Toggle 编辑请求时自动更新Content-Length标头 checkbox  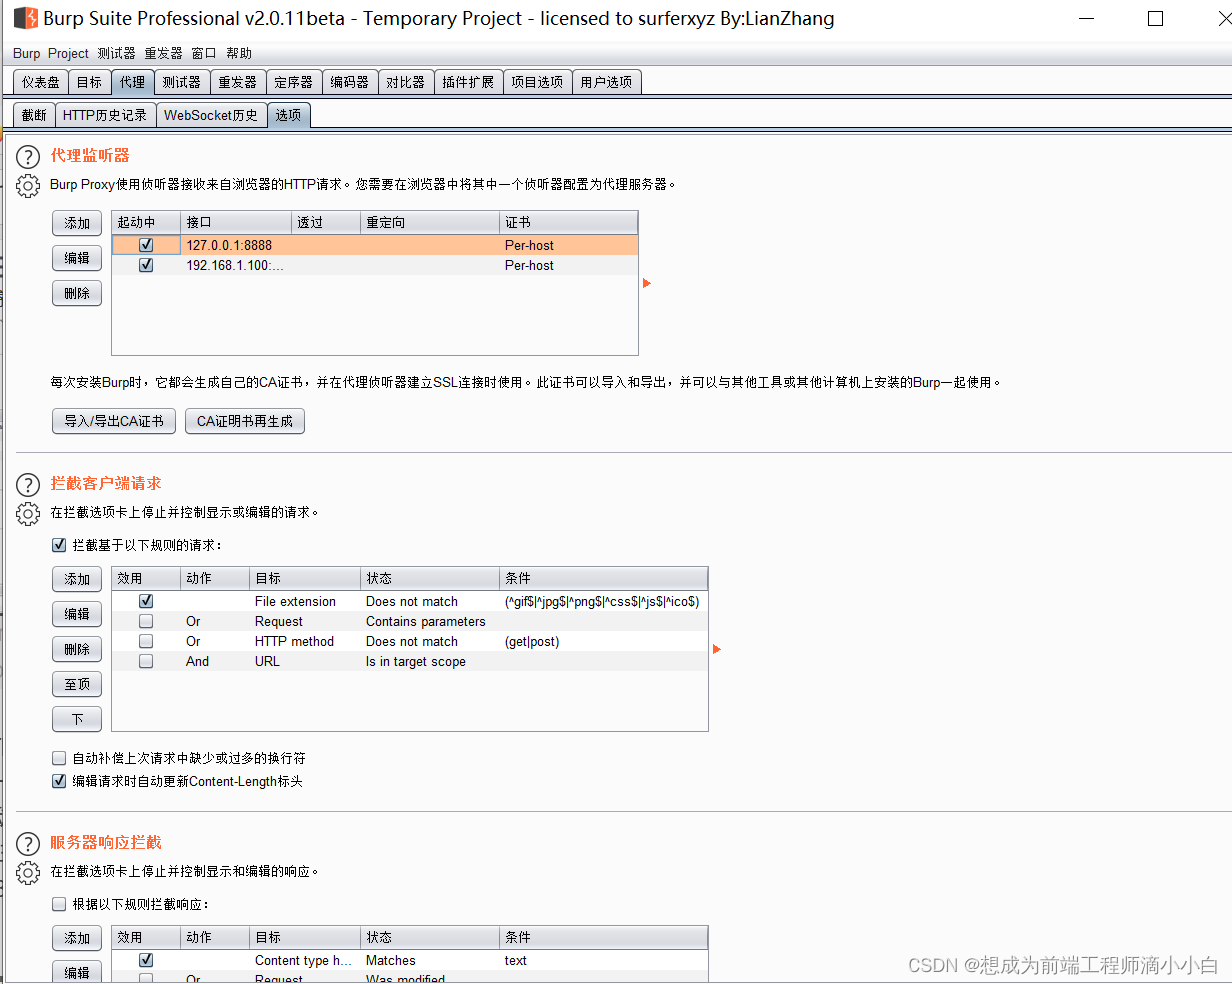point(58,781)
